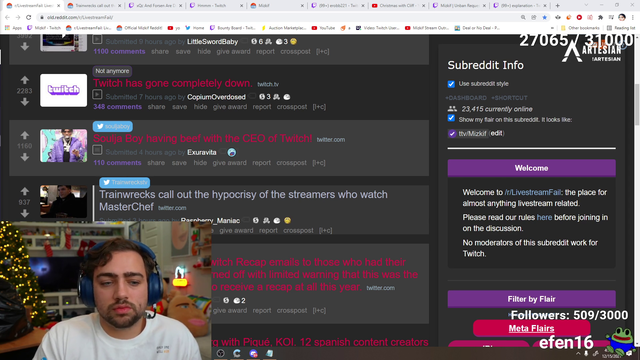The image size is (640, 360).
Task: Open the 'Bounty Board - Twit...' bookmark
Action: tap(233, 28)
